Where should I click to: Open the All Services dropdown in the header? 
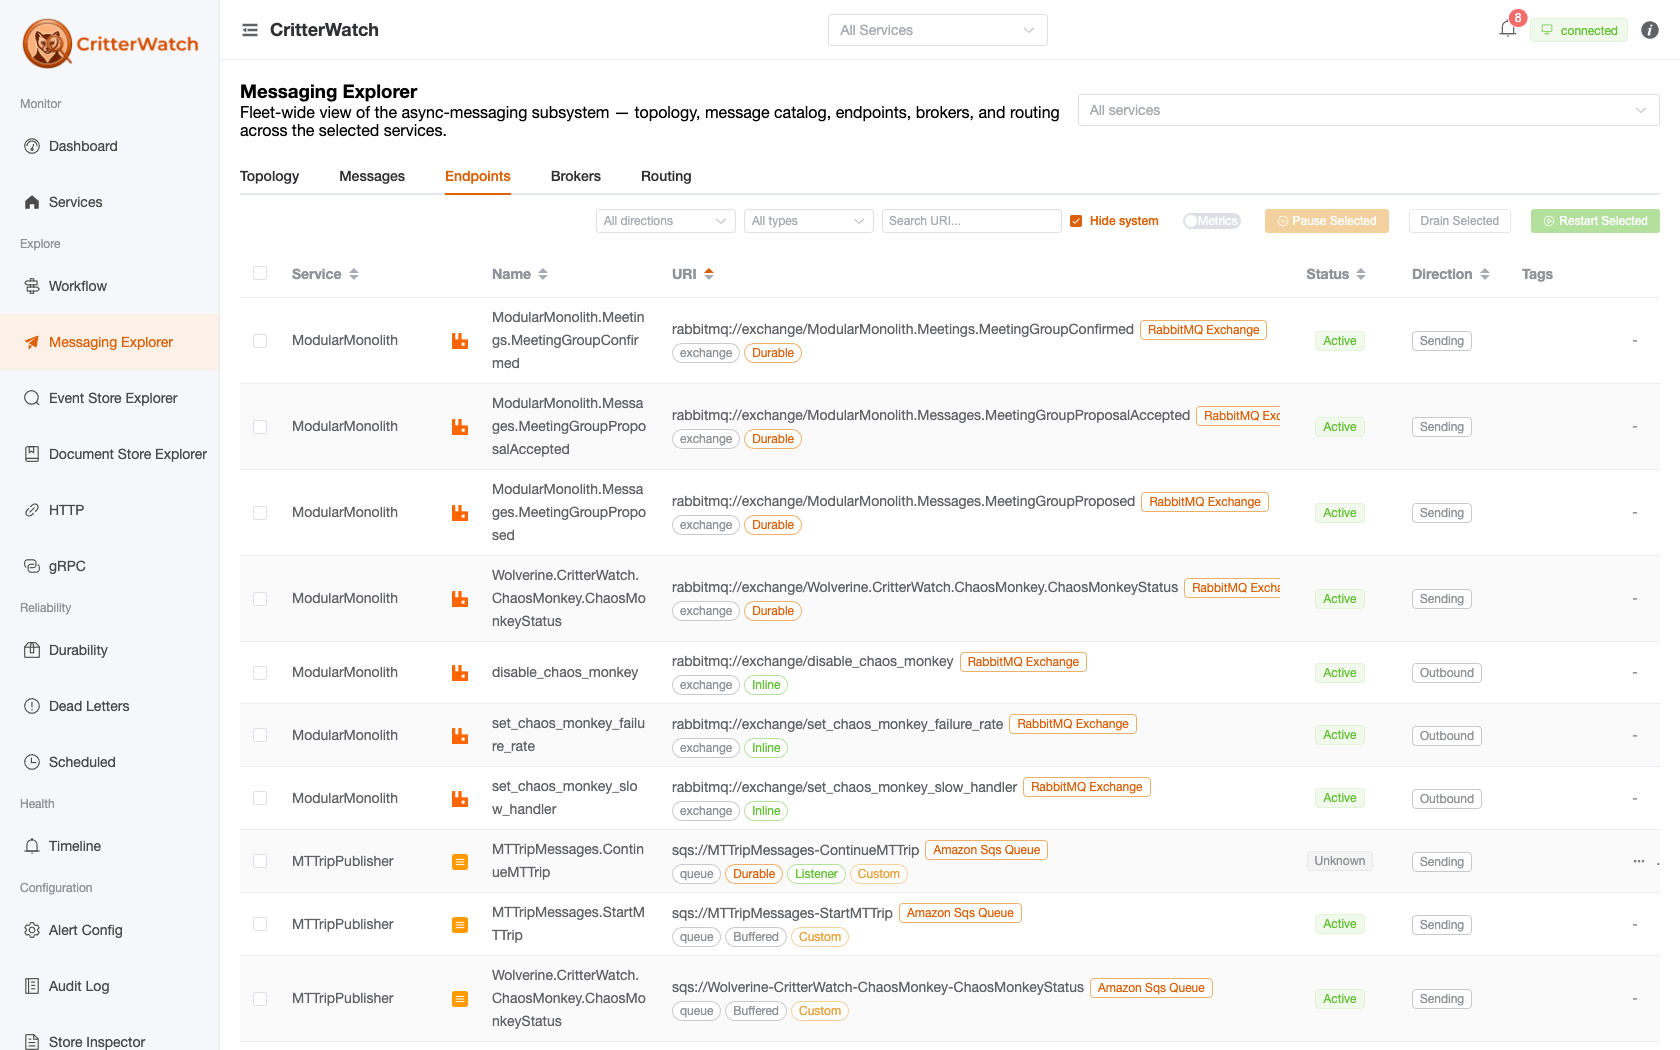click(x=938, y=30)
